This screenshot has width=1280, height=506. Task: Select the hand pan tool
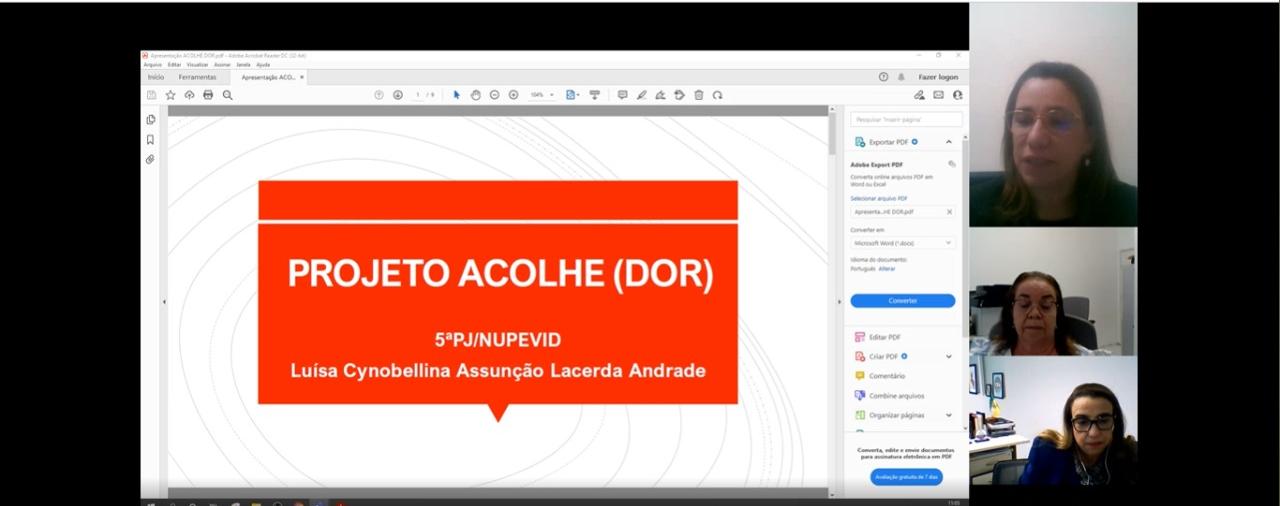point(476,95)
